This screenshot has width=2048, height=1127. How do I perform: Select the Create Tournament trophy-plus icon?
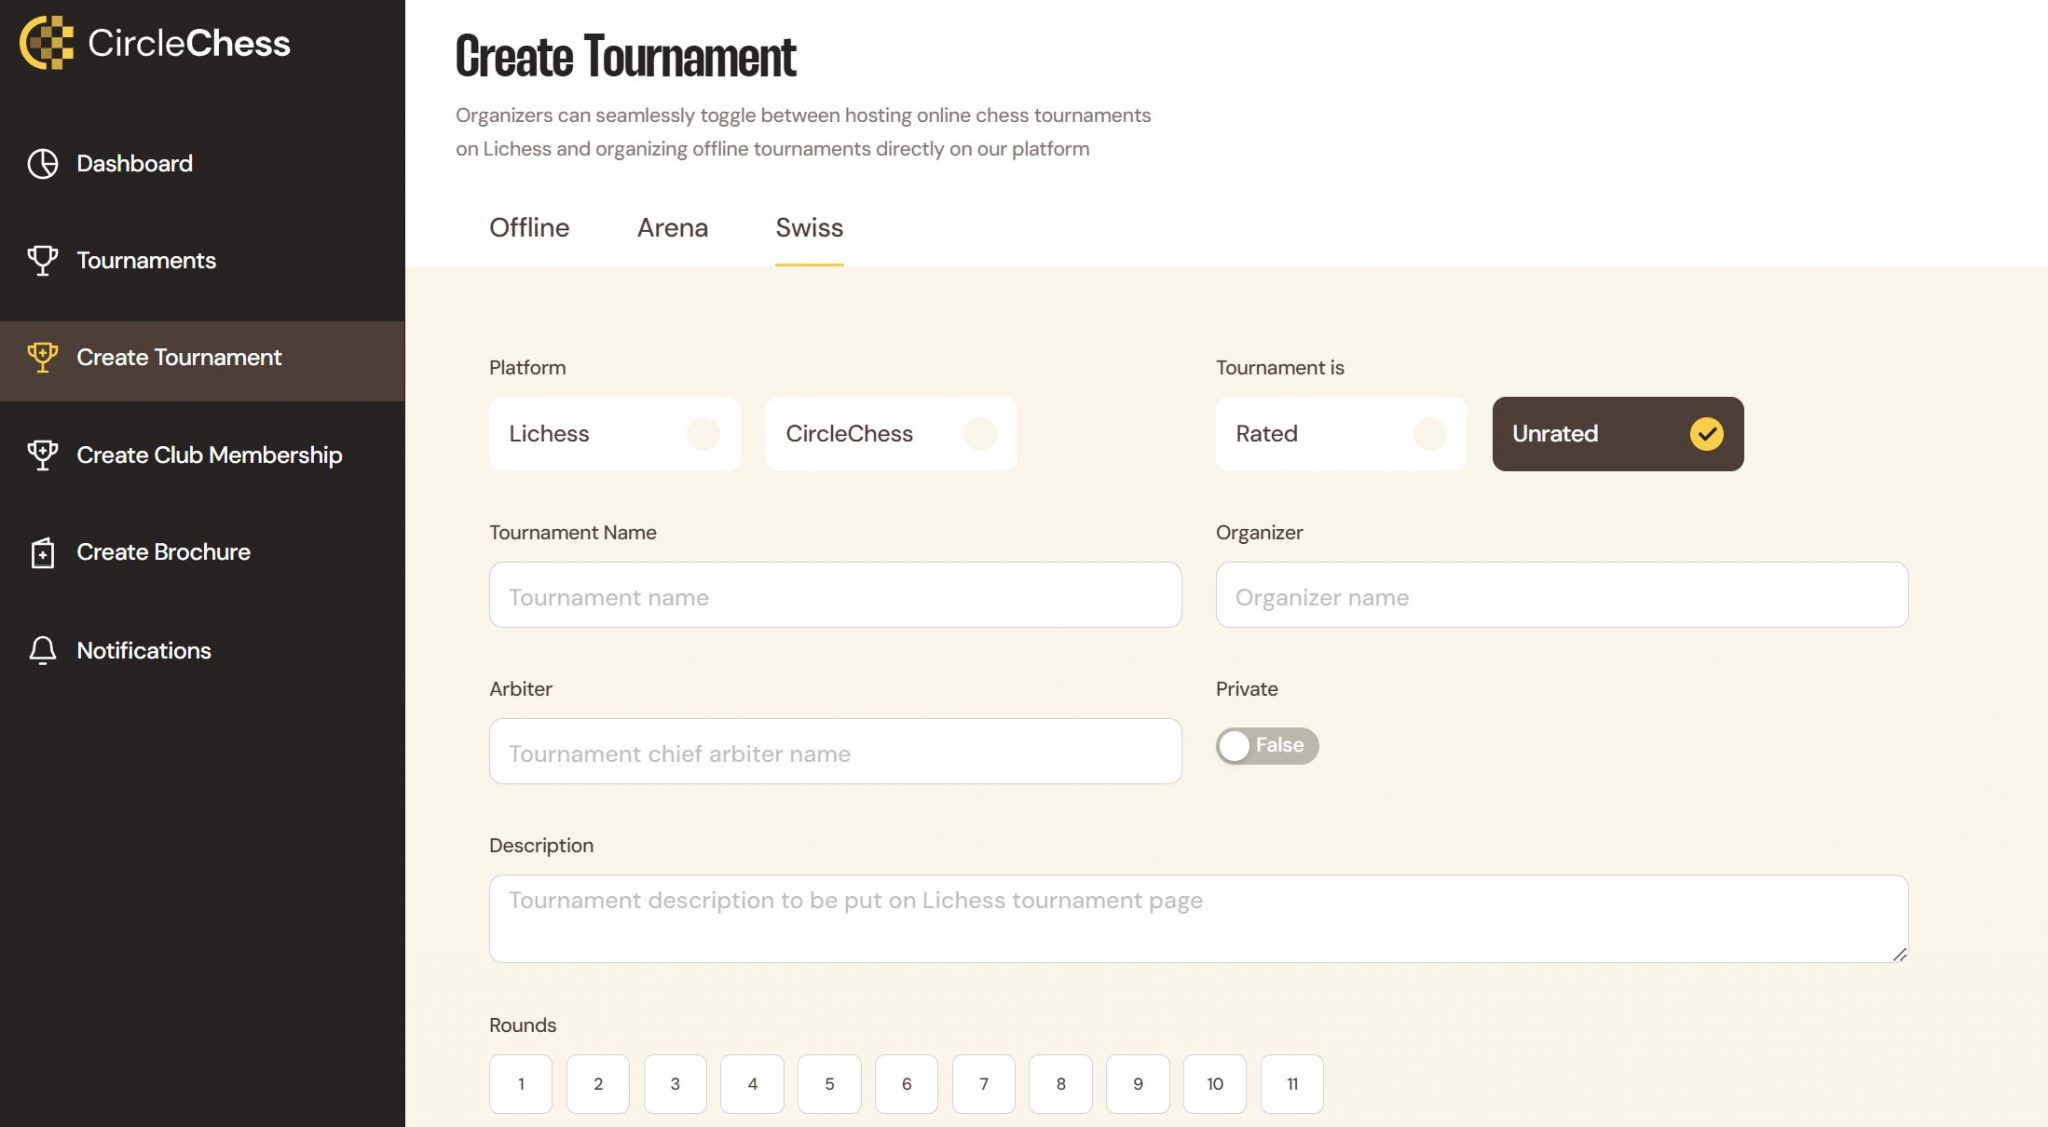pyautogui.click(x=42, y=357)
